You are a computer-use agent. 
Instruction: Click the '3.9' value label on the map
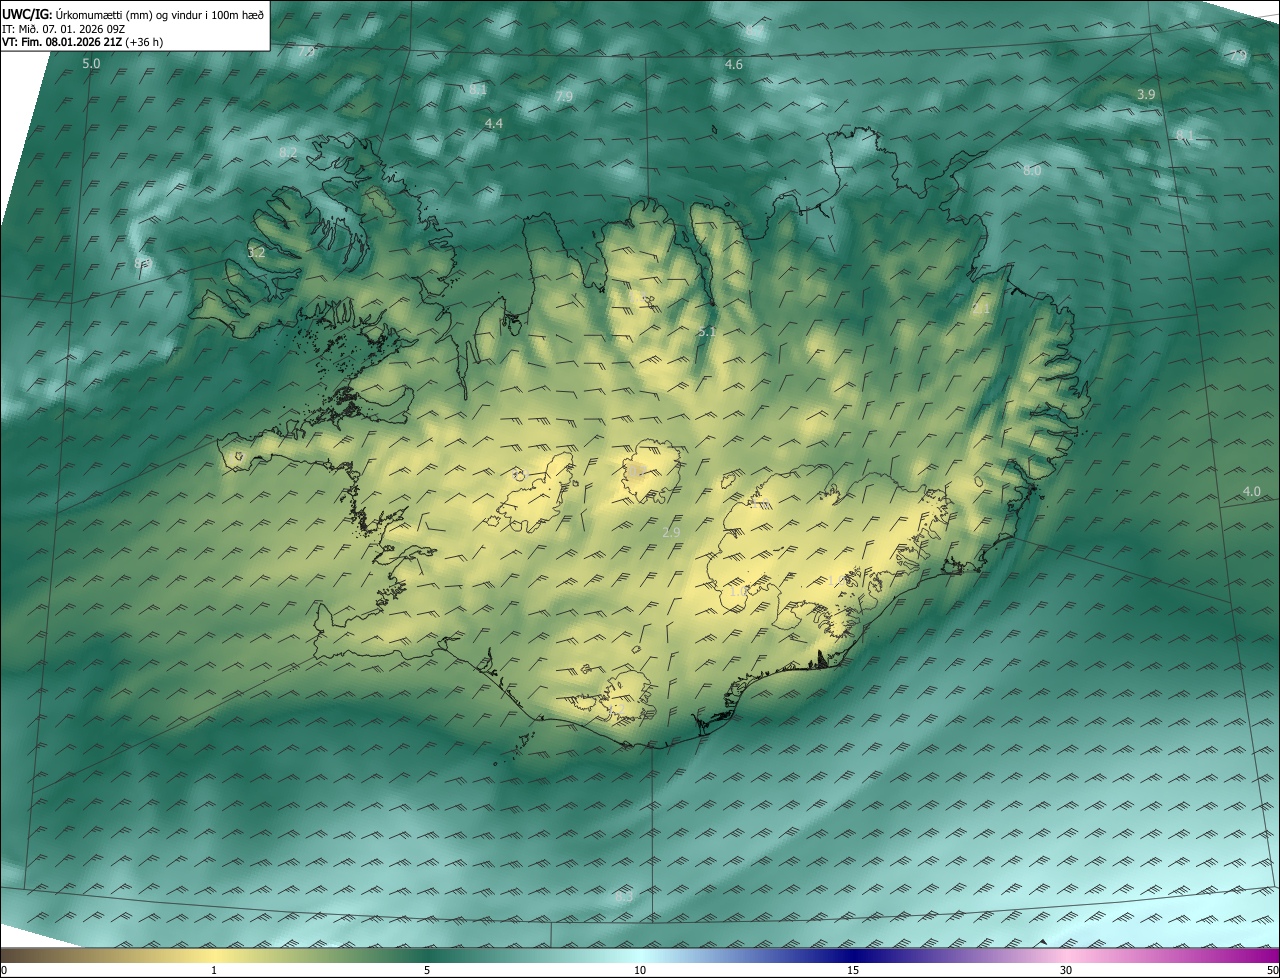(x=1146, y=94)
